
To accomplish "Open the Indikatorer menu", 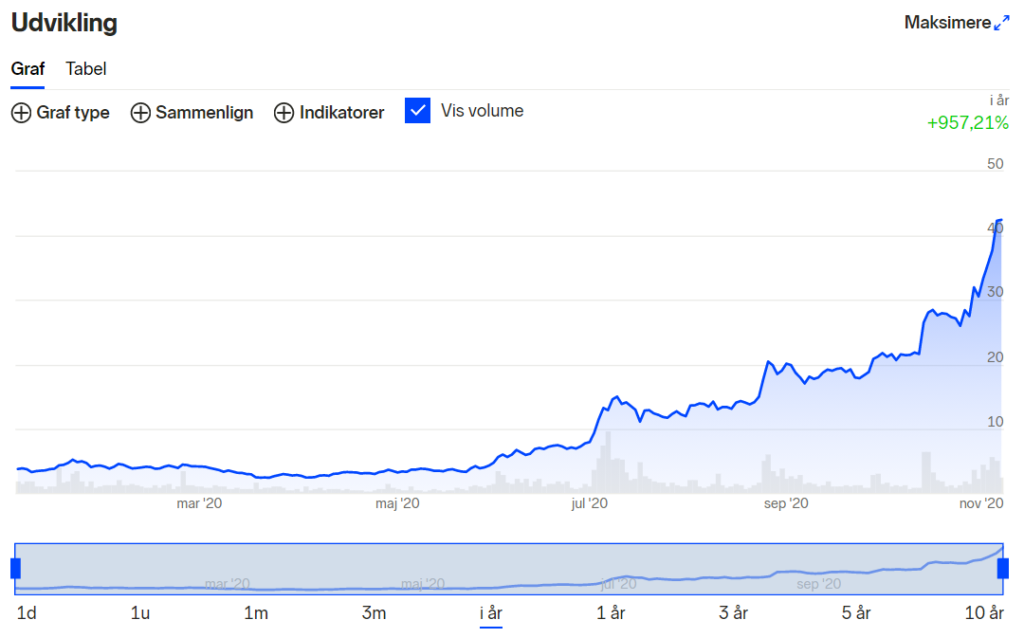I will tap(329, 113).
